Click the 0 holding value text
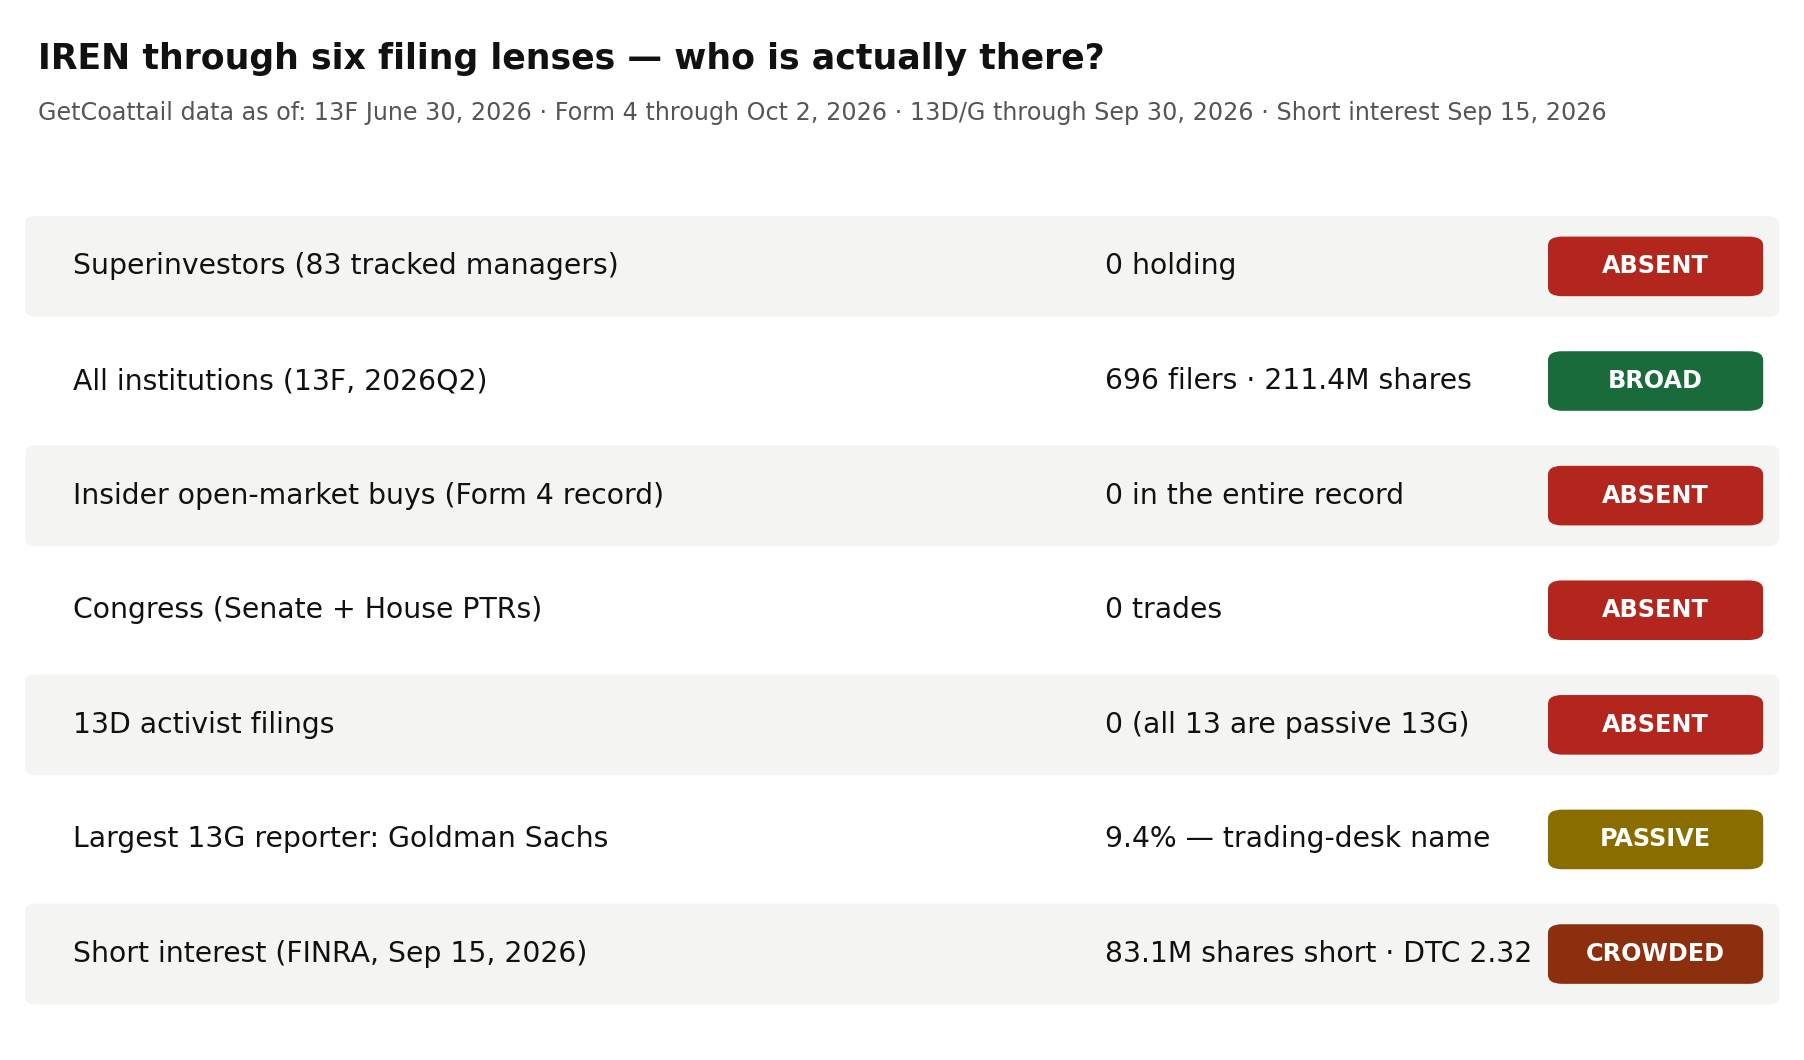Image resolution: width=1804 pixels, height=1060 pixels. 1170,265
